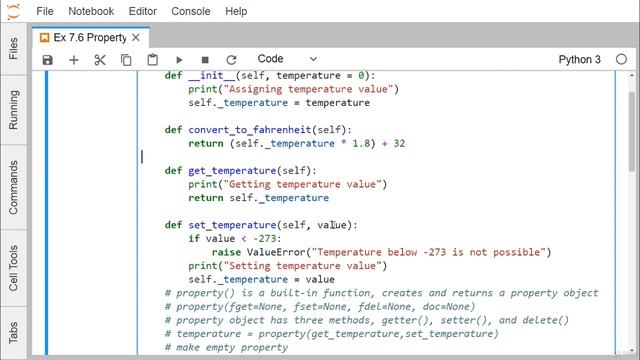The image size is (640, 360).
Task: Click the '1.8' multiplier value
Action: (x=361, y=144)
